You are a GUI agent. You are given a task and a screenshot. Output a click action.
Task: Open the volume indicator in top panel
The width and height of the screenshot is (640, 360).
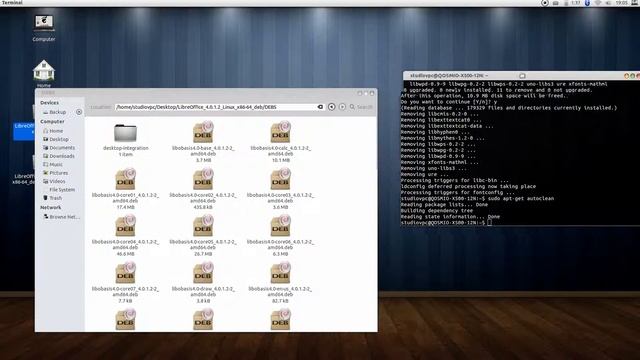coord(608,3)
